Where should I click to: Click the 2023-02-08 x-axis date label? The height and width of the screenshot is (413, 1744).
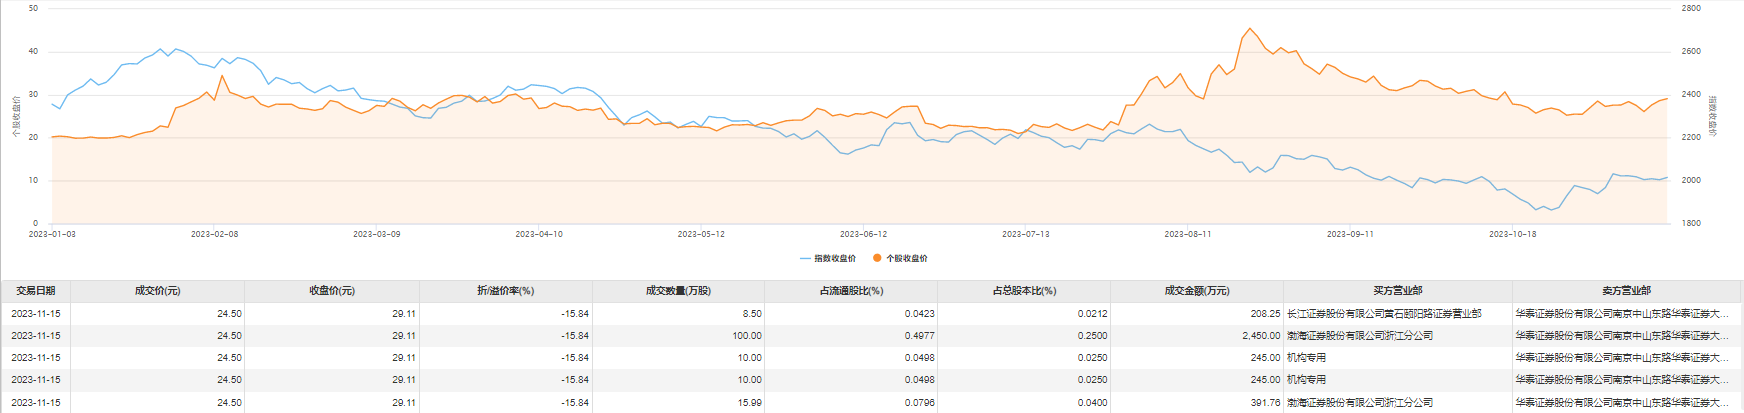coord(214,234)
